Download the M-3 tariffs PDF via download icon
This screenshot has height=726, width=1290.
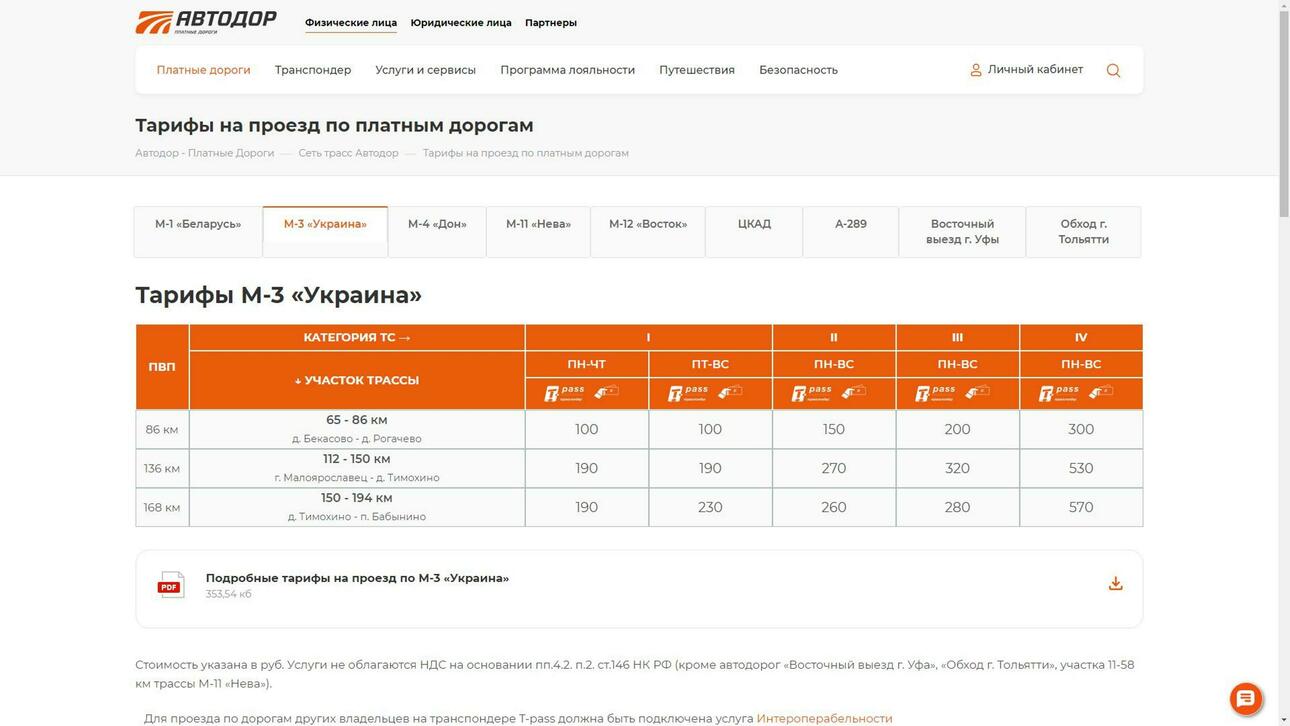click(1114, 582)
